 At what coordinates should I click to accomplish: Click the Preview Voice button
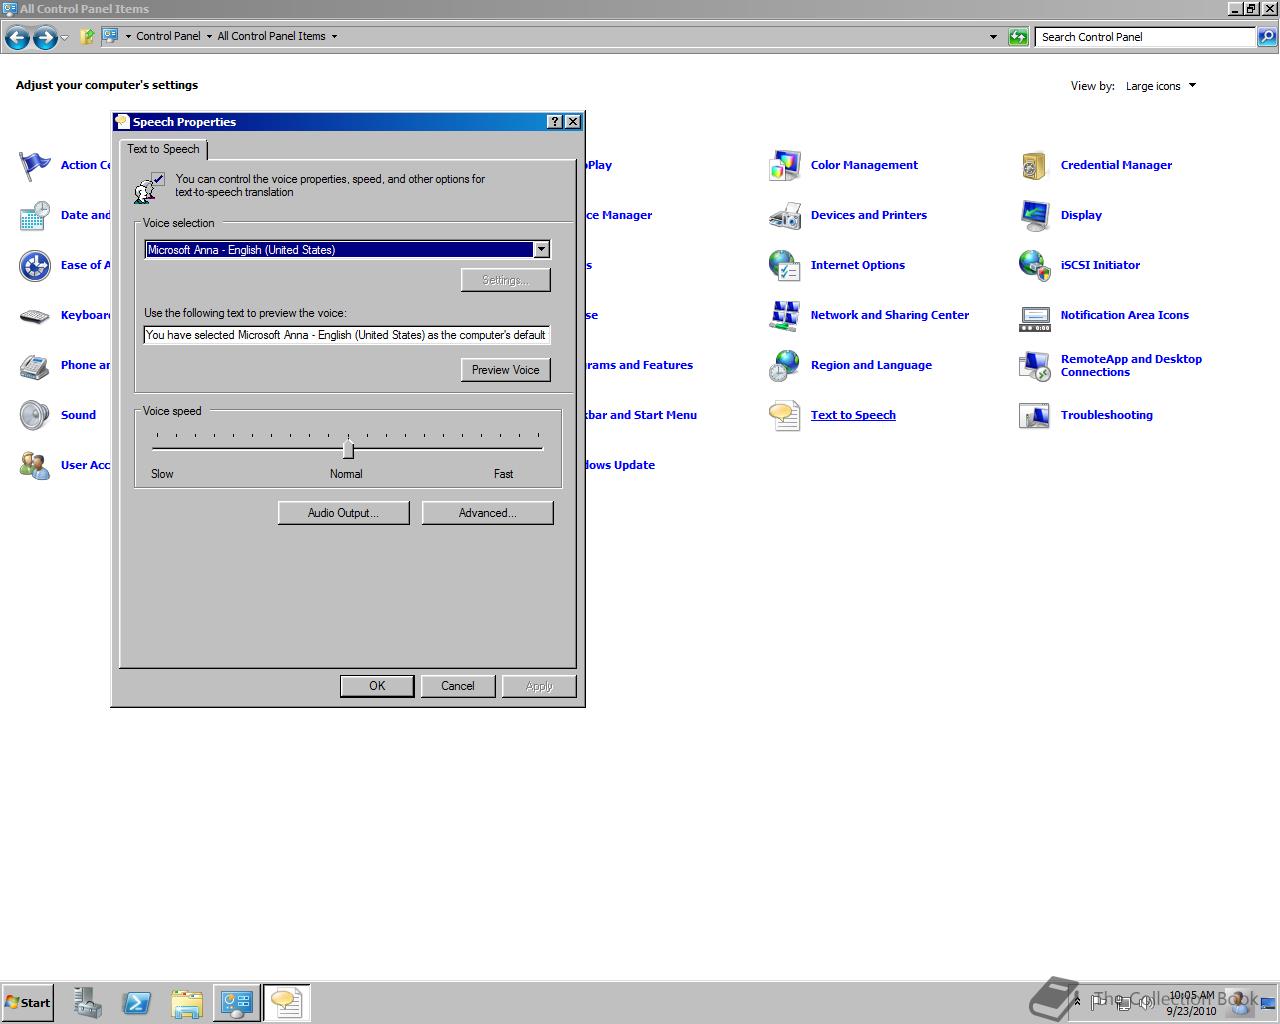point(505,370)
